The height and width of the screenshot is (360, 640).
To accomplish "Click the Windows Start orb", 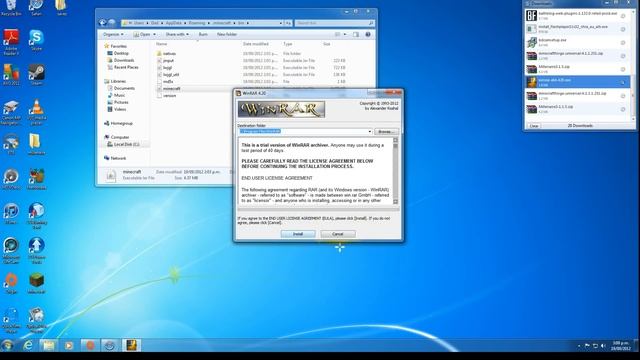I will tap(7, 345).
